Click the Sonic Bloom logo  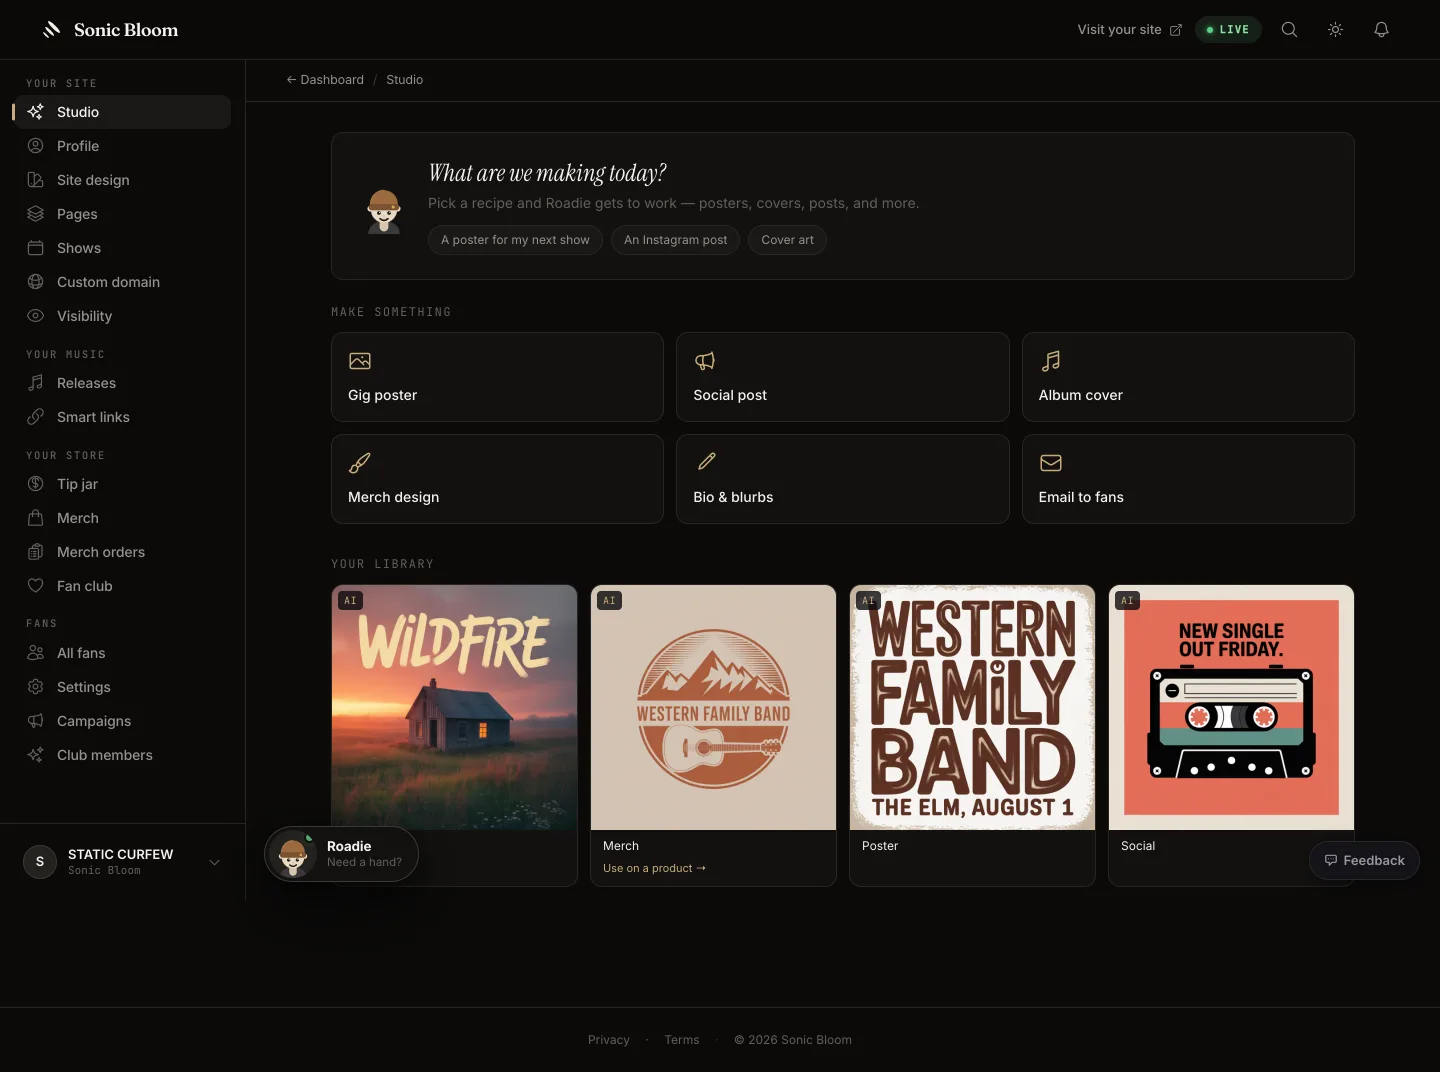(x=110, y=30)
